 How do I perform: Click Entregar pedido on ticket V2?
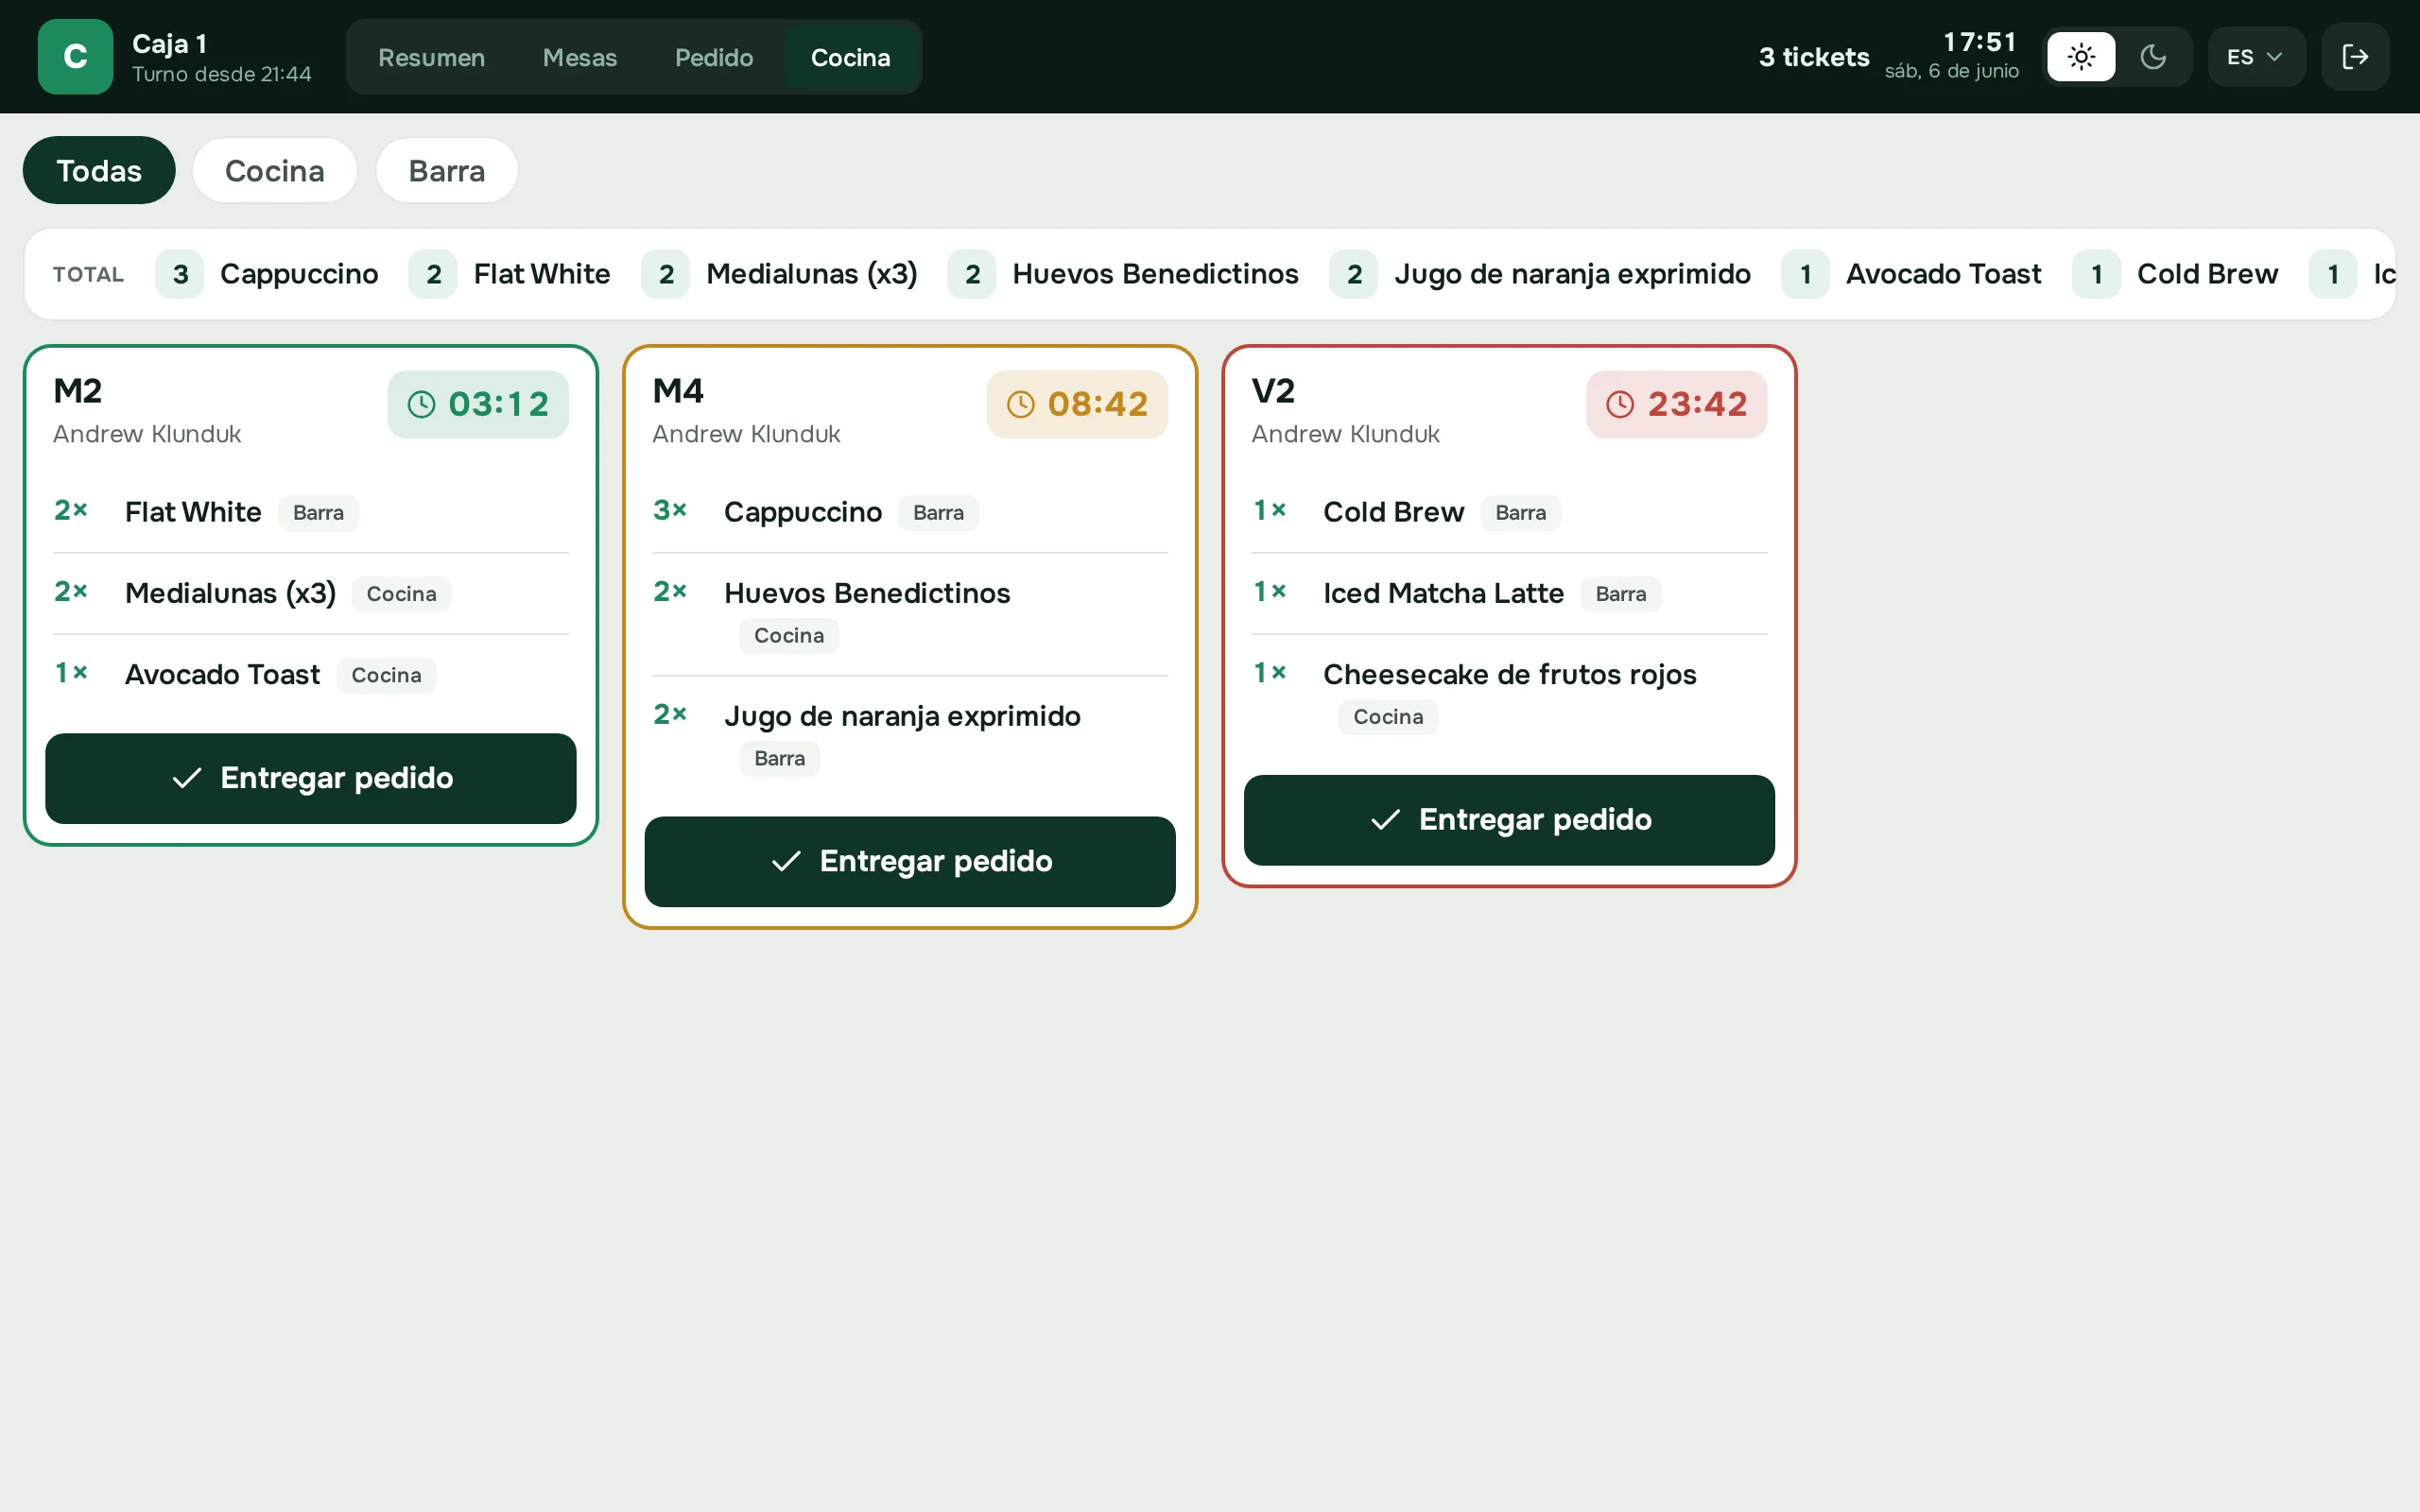tap(1509, 820)
